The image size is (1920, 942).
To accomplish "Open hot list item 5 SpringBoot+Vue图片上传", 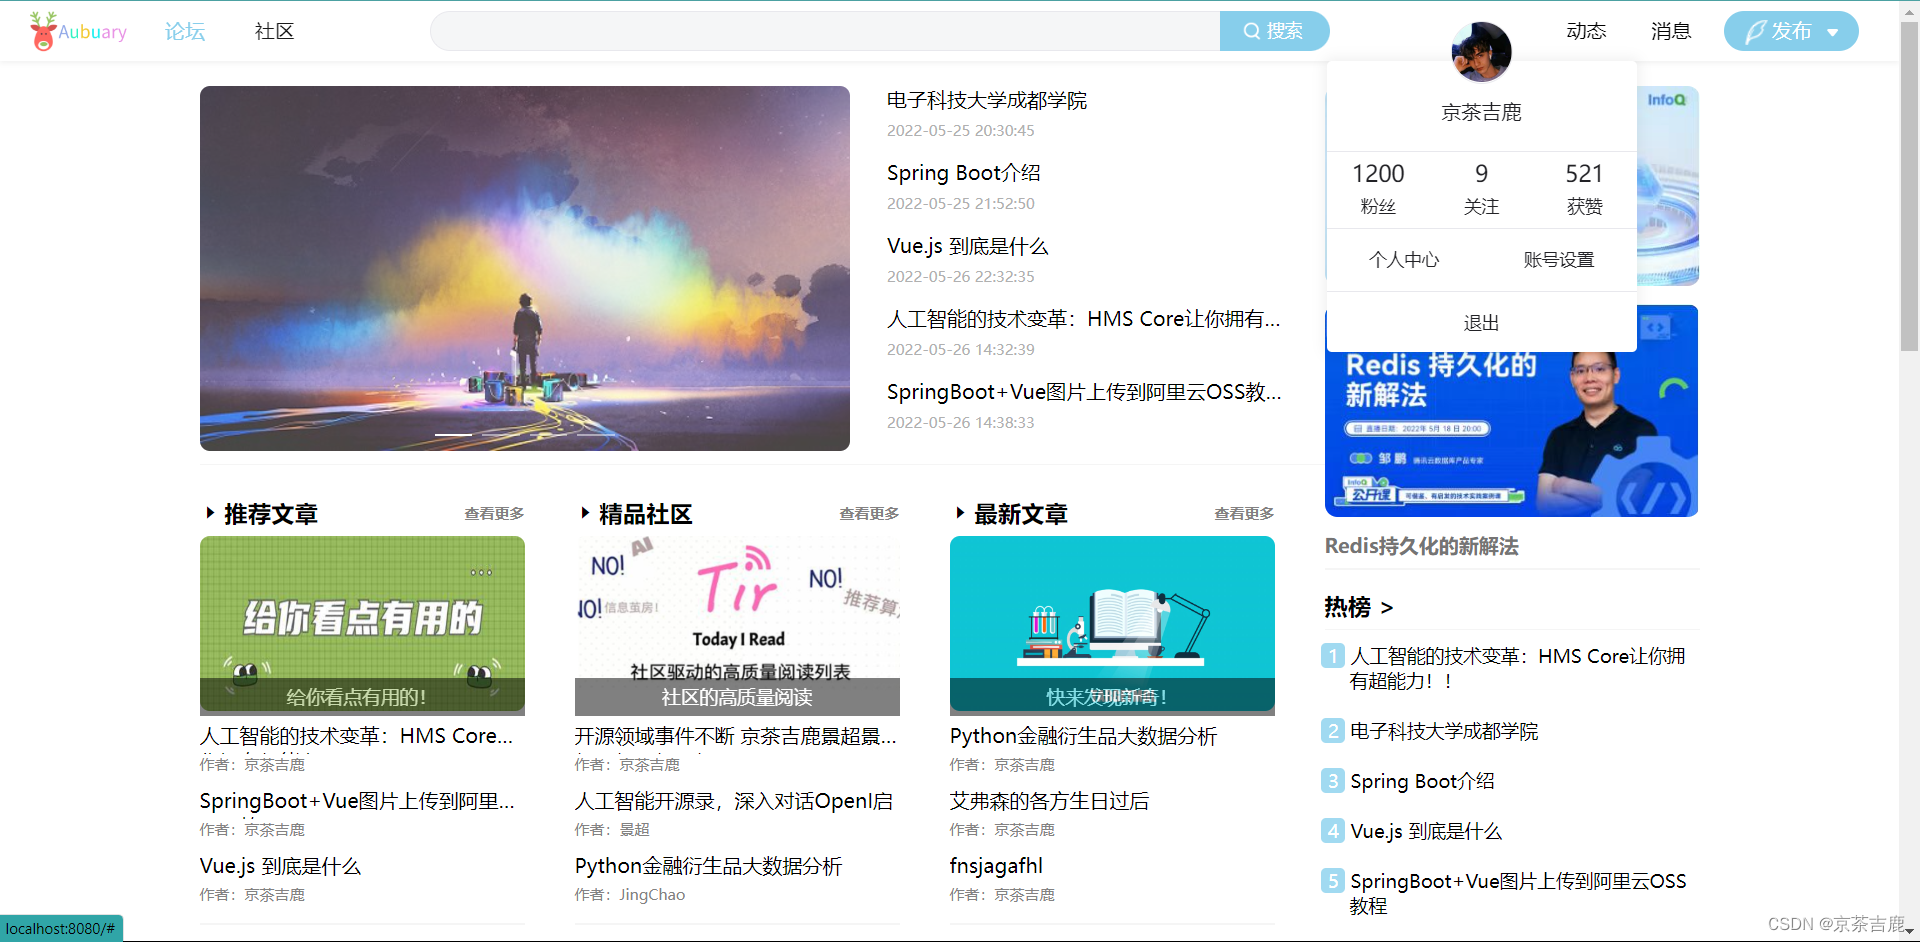I will (1518, 893).
